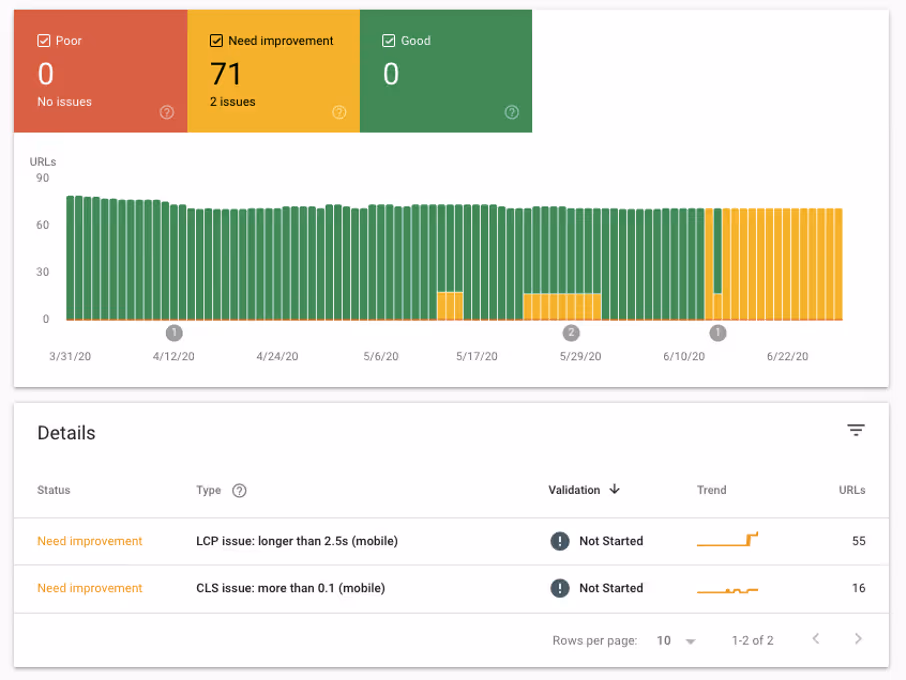
Task: Open the Need improvement link for LCP issue
Action: pos(90,541)
